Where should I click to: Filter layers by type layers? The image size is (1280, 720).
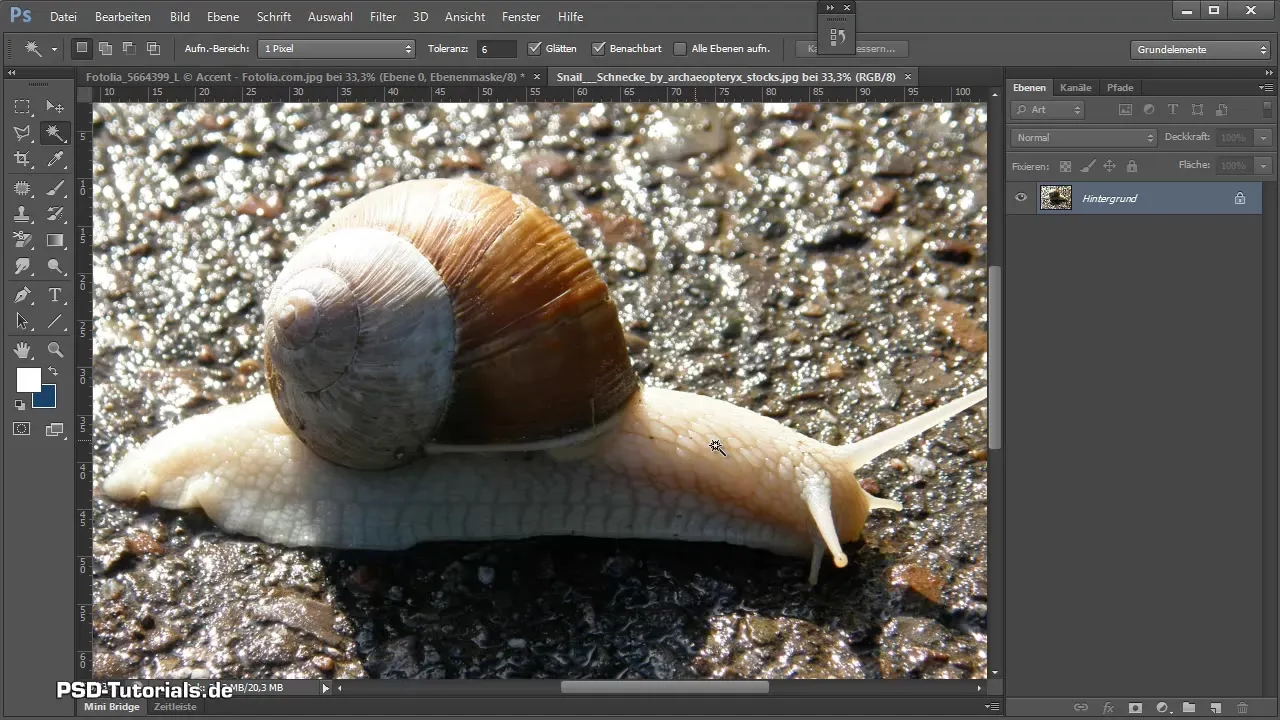point(1173,109)
